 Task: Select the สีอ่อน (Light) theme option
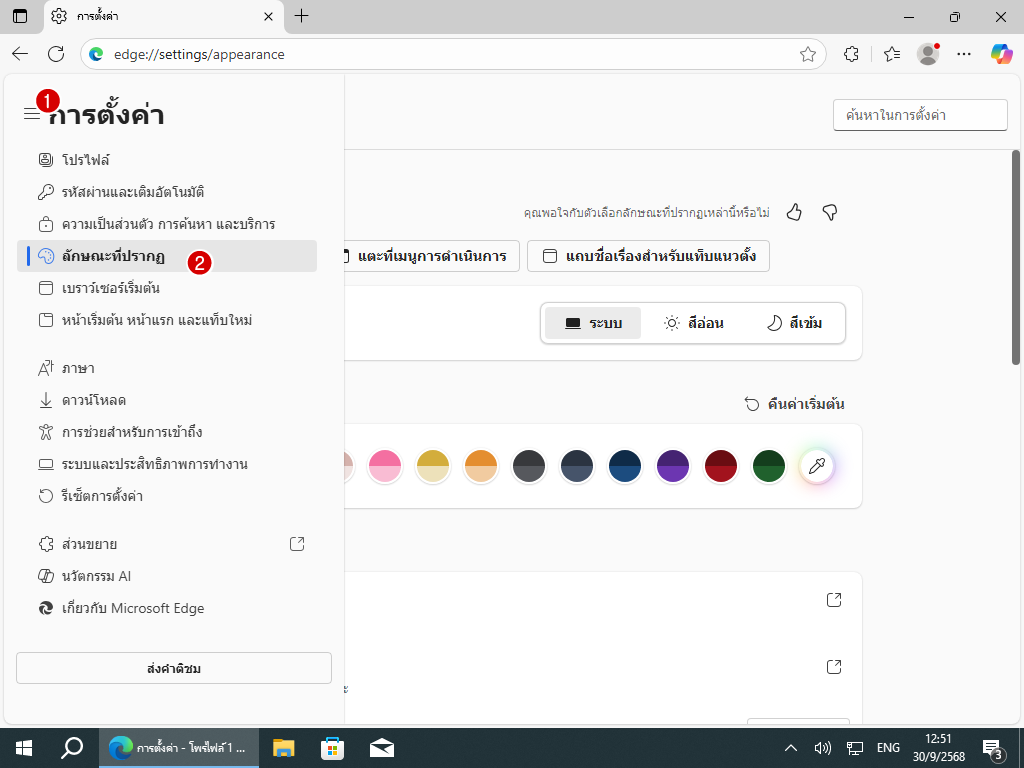tap(693, 323)
